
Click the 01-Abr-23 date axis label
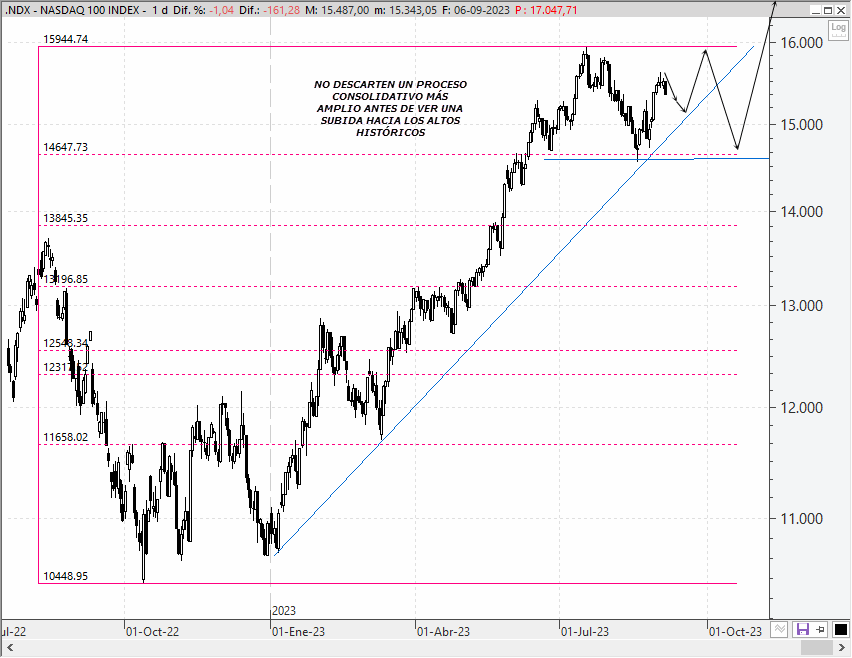(x=443, y=632)
